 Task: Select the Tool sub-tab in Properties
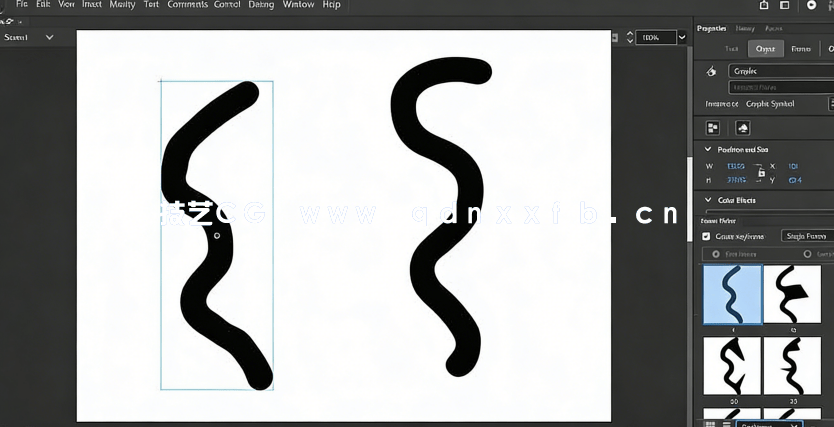click(x=731, y=48)
